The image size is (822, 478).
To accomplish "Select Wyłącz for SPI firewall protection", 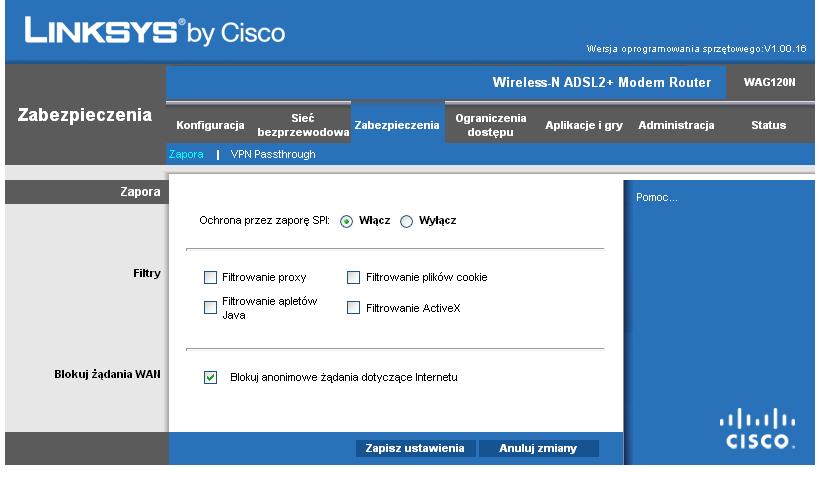I will click(406, 221).
